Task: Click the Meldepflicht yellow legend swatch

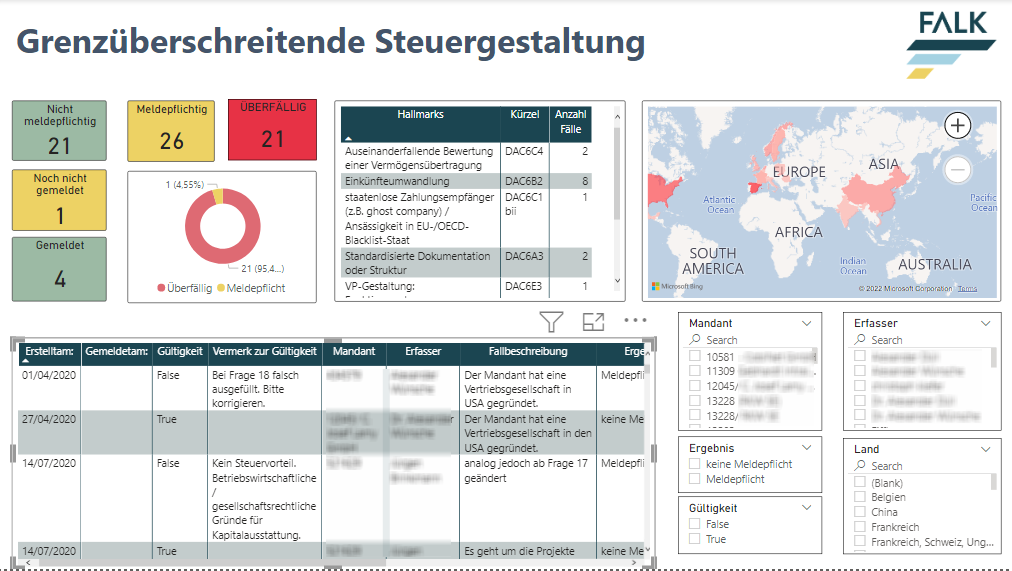Action: [x=221, y=288]
